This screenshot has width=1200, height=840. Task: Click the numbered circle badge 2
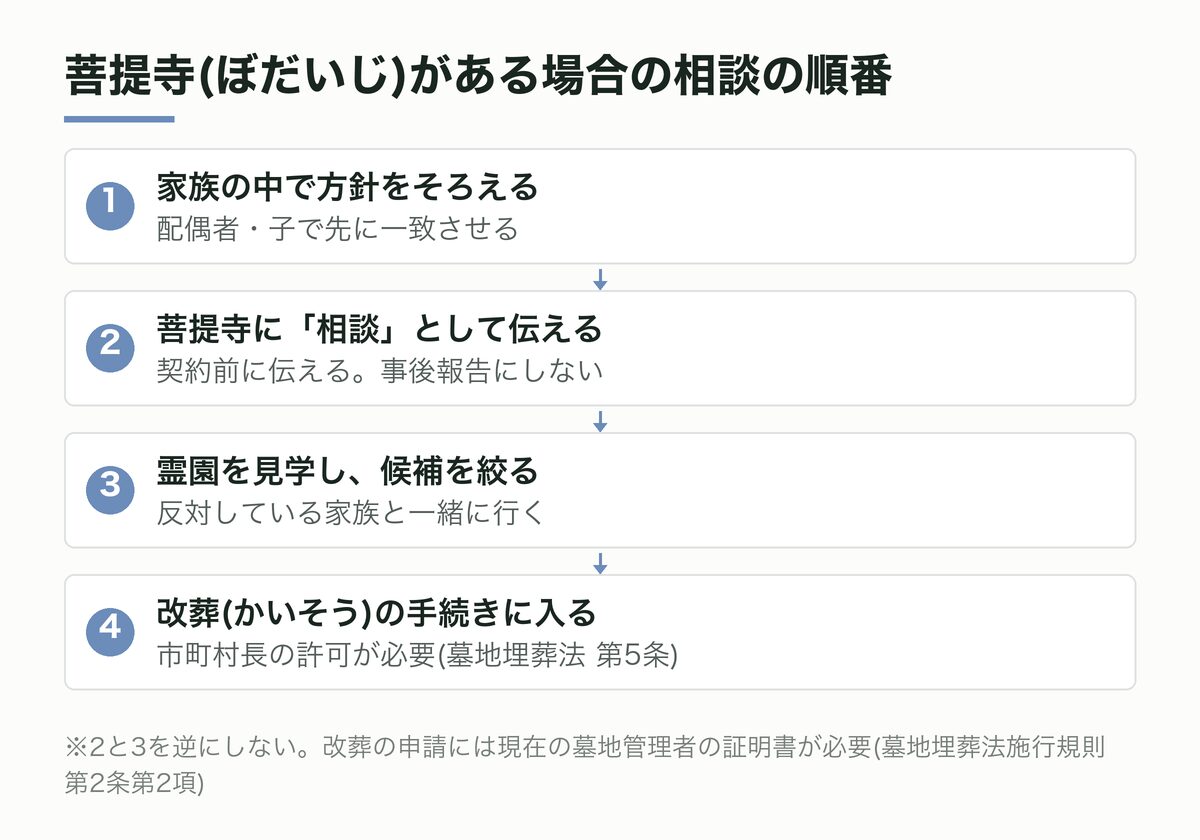click(110, 348)
